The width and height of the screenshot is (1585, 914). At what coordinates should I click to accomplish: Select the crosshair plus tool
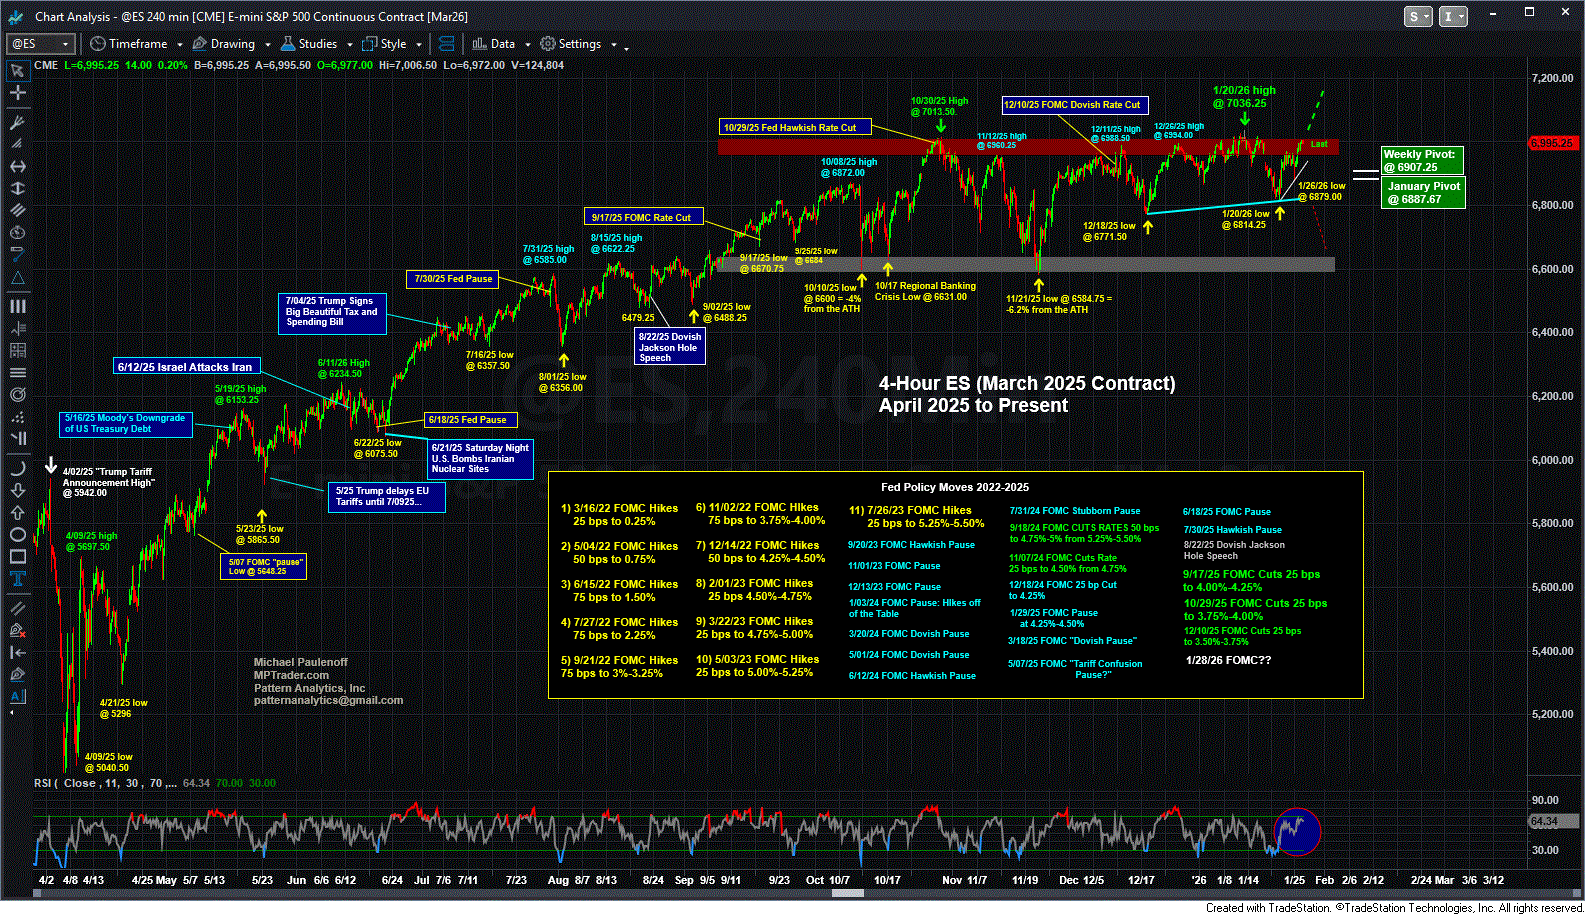coord(17,93)
